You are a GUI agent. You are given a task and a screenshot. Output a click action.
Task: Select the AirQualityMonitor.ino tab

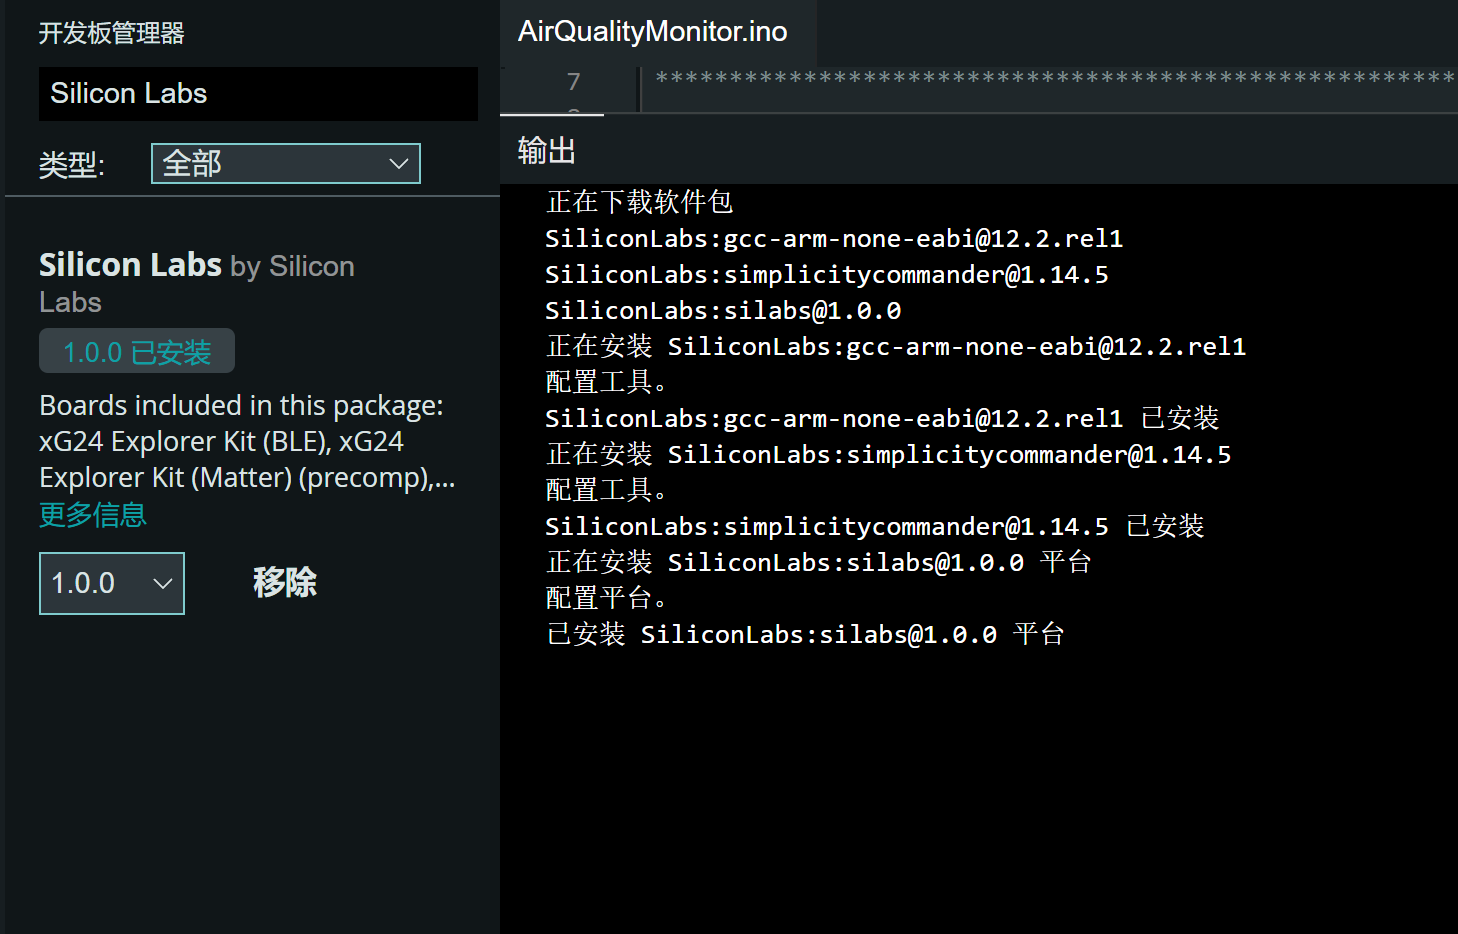(653, 32)
